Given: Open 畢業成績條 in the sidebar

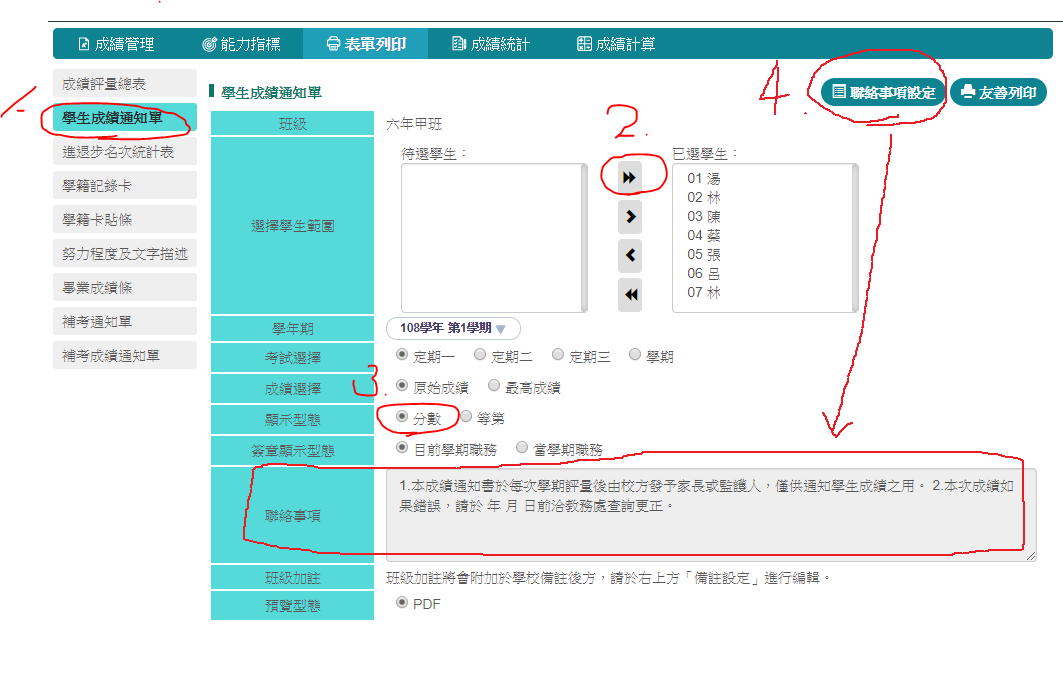Looking at the screenshot, I should pyautogui.click(x=124, y=288).
